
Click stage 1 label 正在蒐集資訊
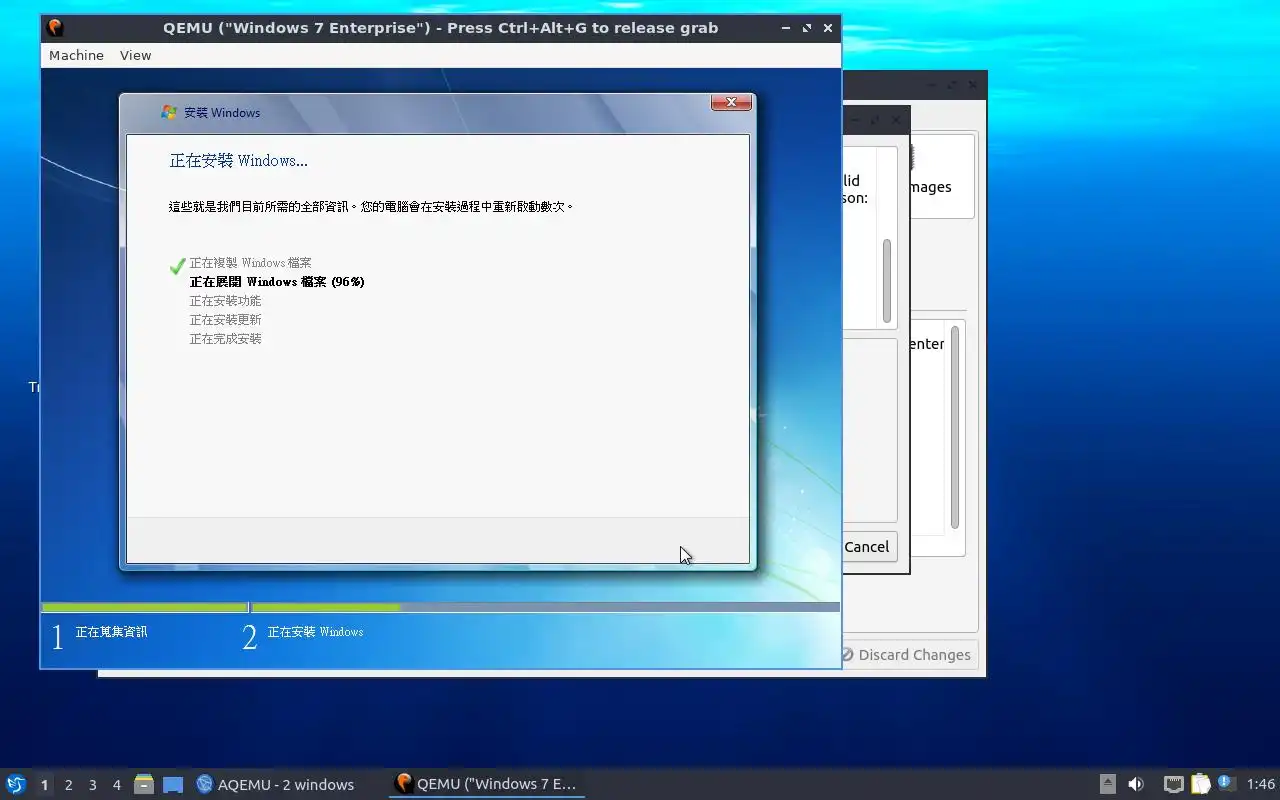111,632
